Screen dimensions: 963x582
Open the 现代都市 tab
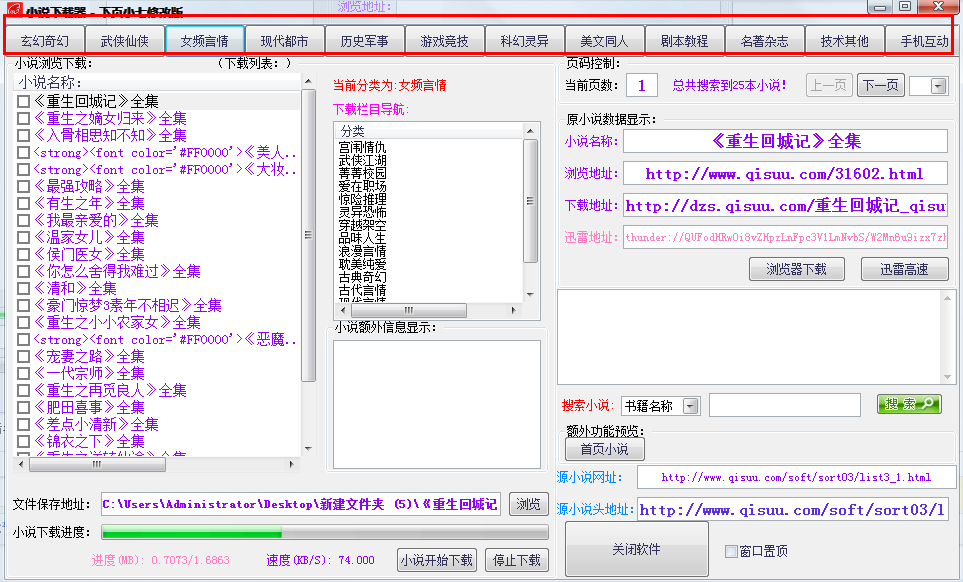click(284, 41)
